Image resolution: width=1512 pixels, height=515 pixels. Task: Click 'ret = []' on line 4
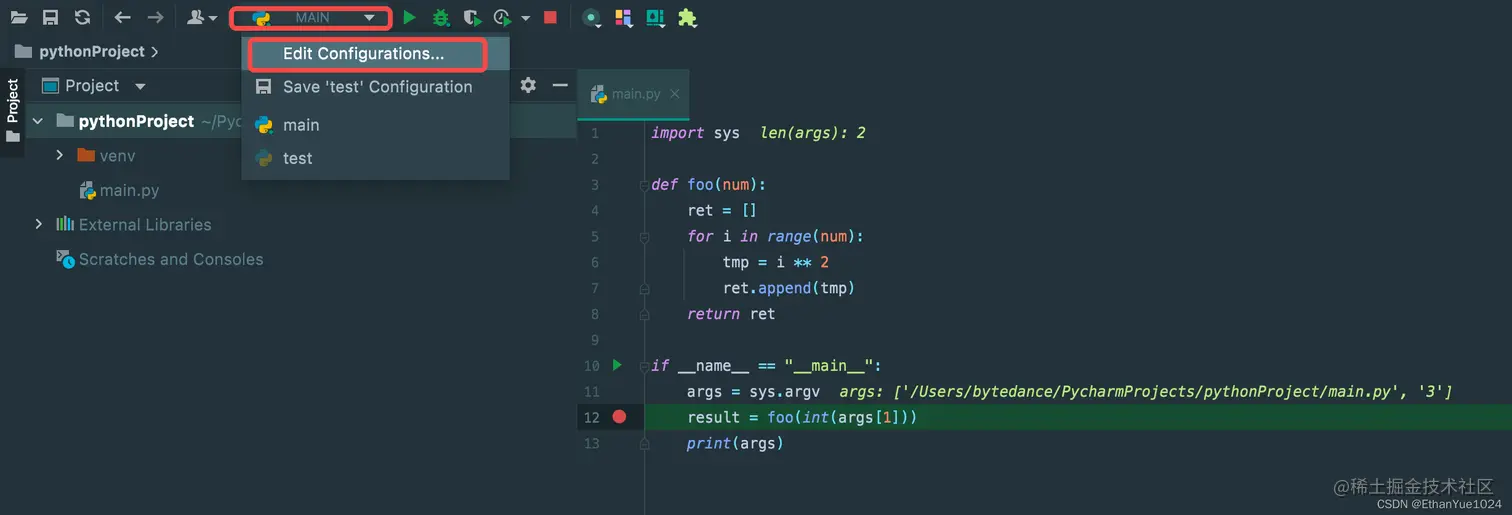coord(722,210)
